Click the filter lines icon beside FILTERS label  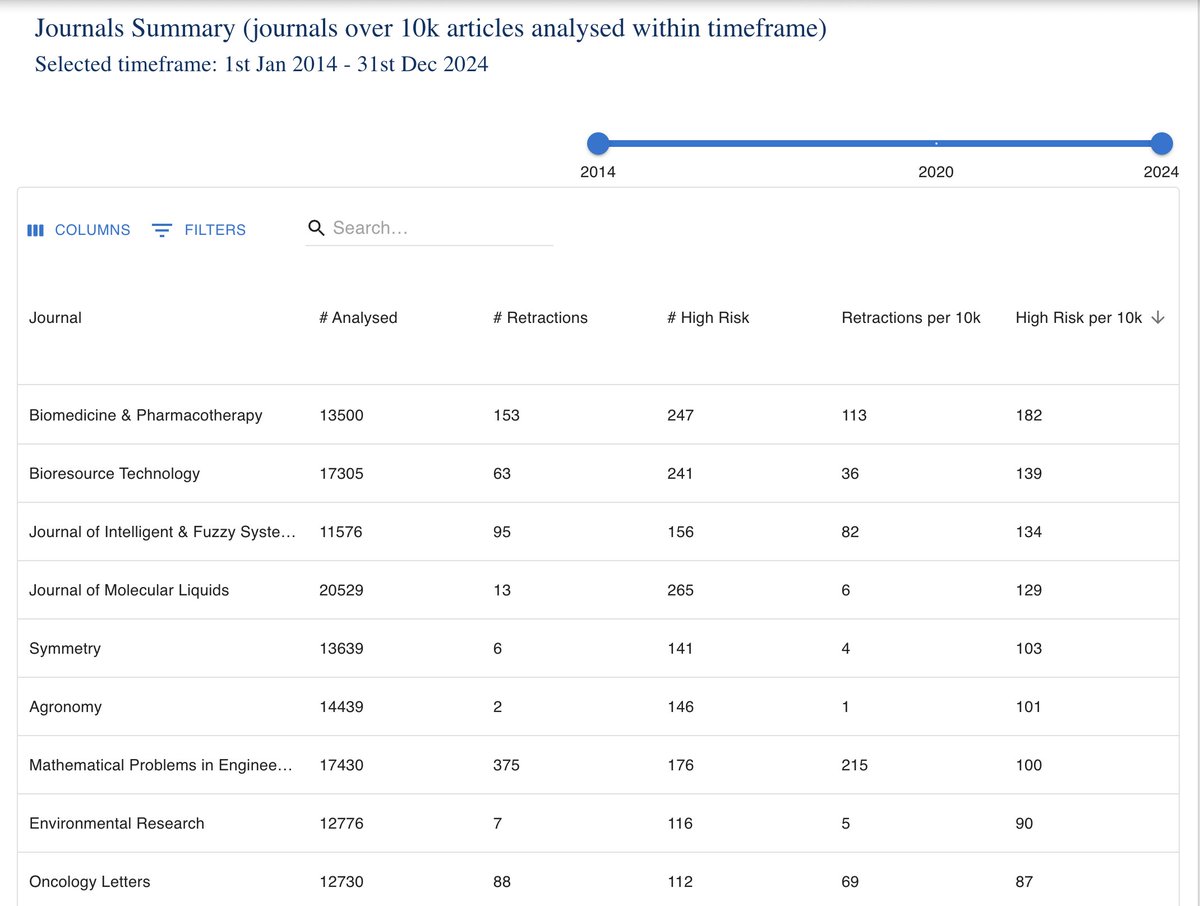(x=161, y=229)
